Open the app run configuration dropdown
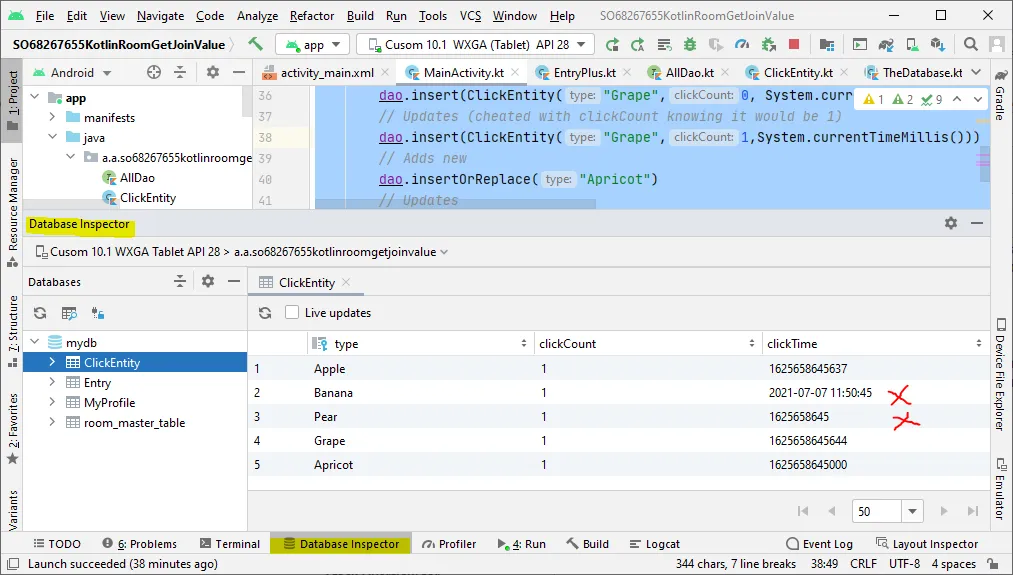Screen dimensions: 1013x575 pos(312,45)
